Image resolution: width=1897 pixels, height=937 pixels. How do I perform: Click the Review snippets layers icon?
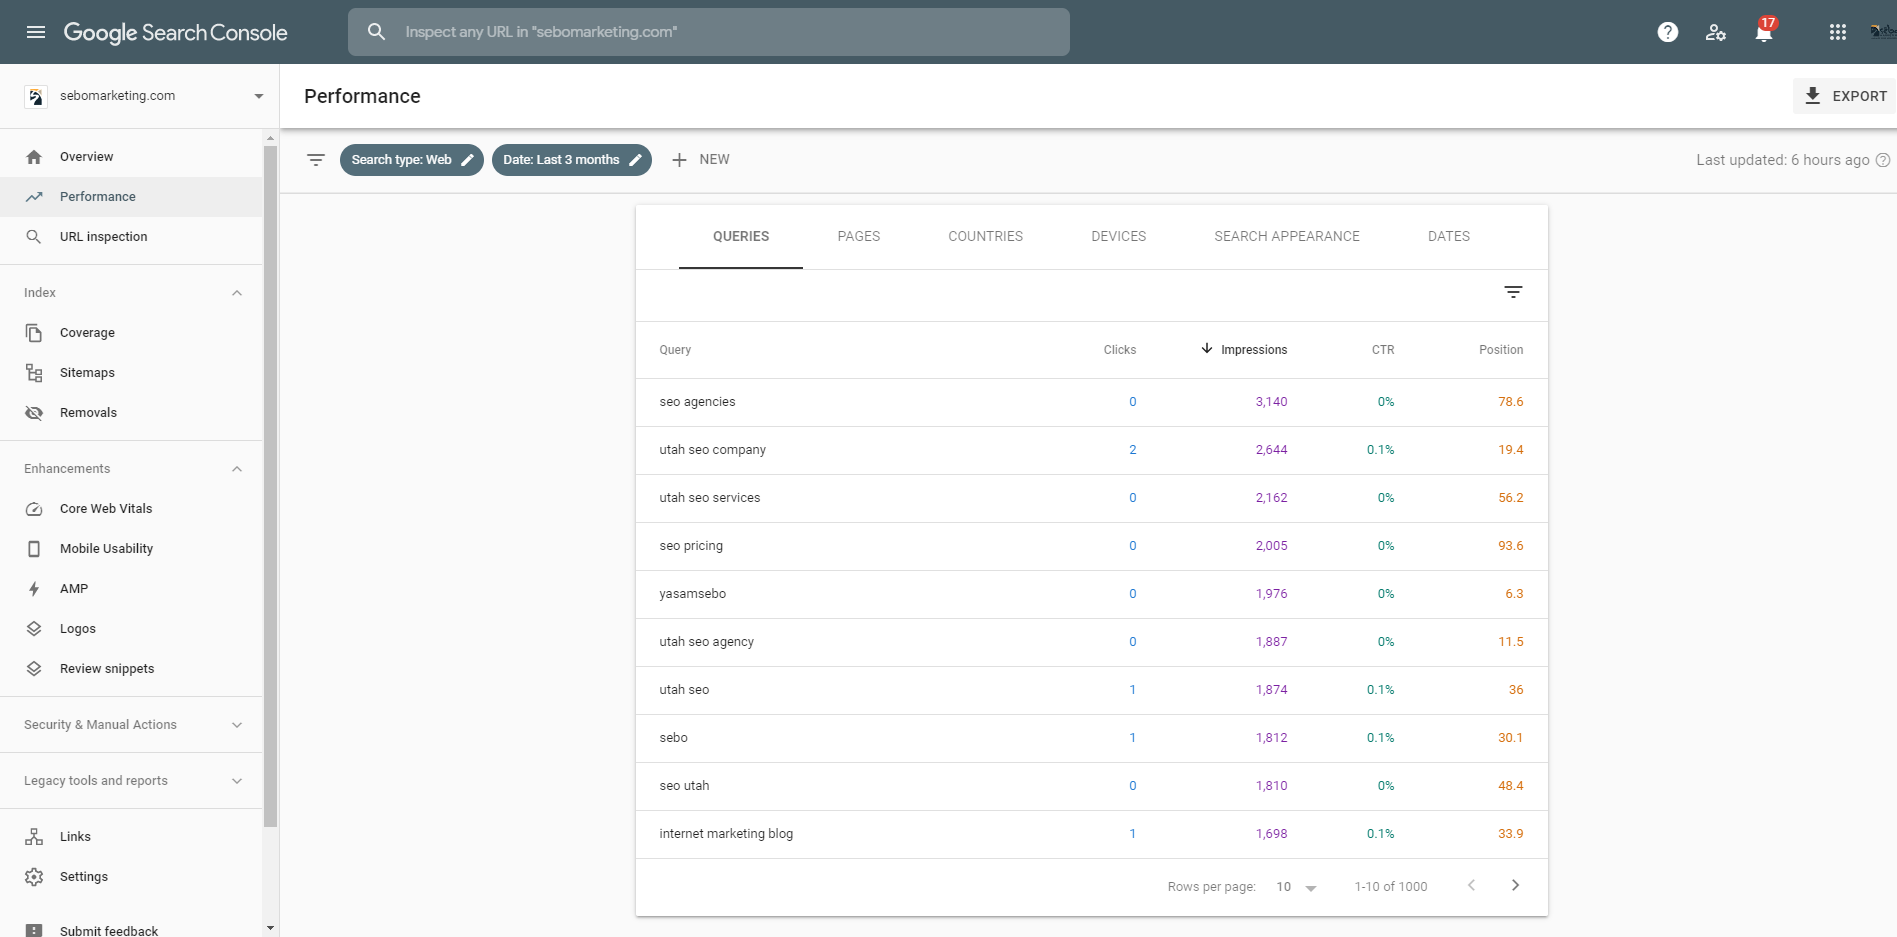[x=34, y=669]
